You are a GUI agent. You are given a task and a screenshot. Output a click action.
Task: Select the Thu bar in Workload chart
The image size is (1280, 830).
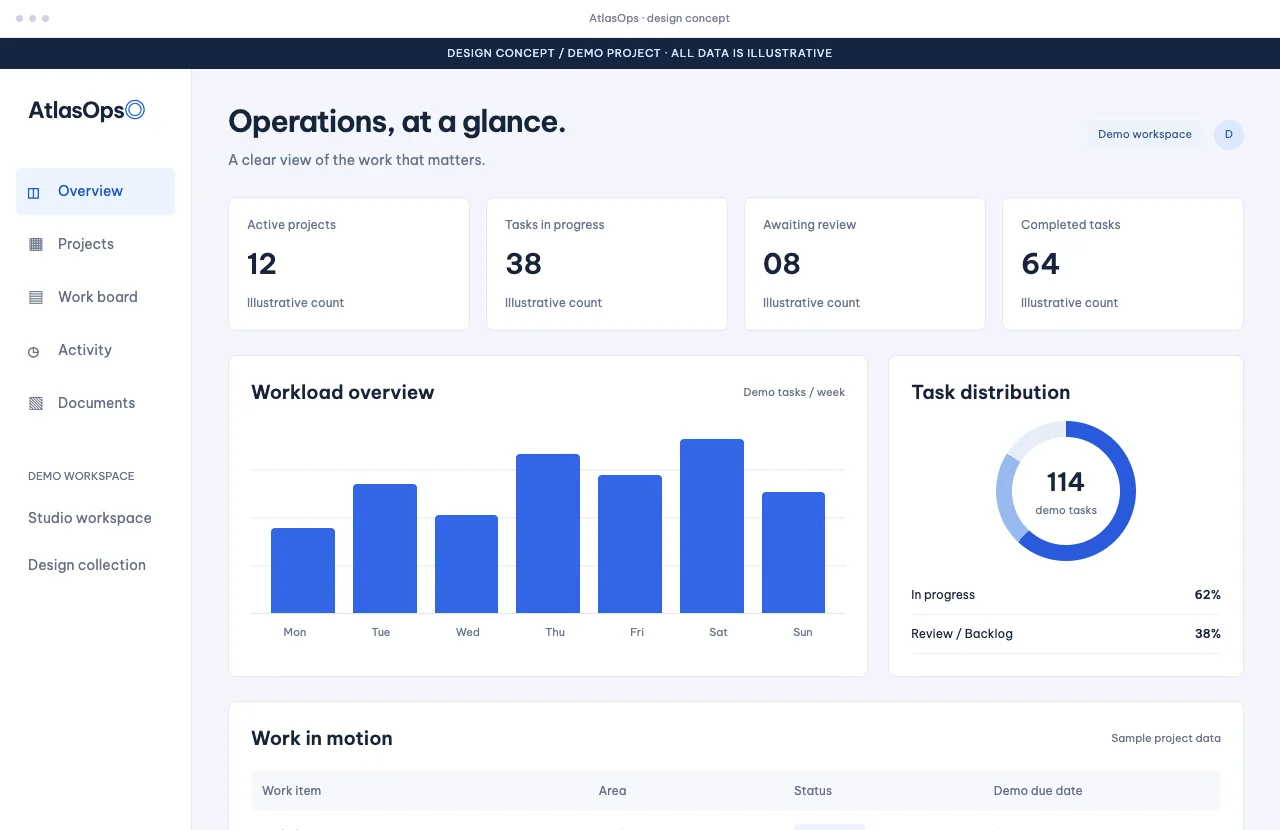(x=548, y=533)
